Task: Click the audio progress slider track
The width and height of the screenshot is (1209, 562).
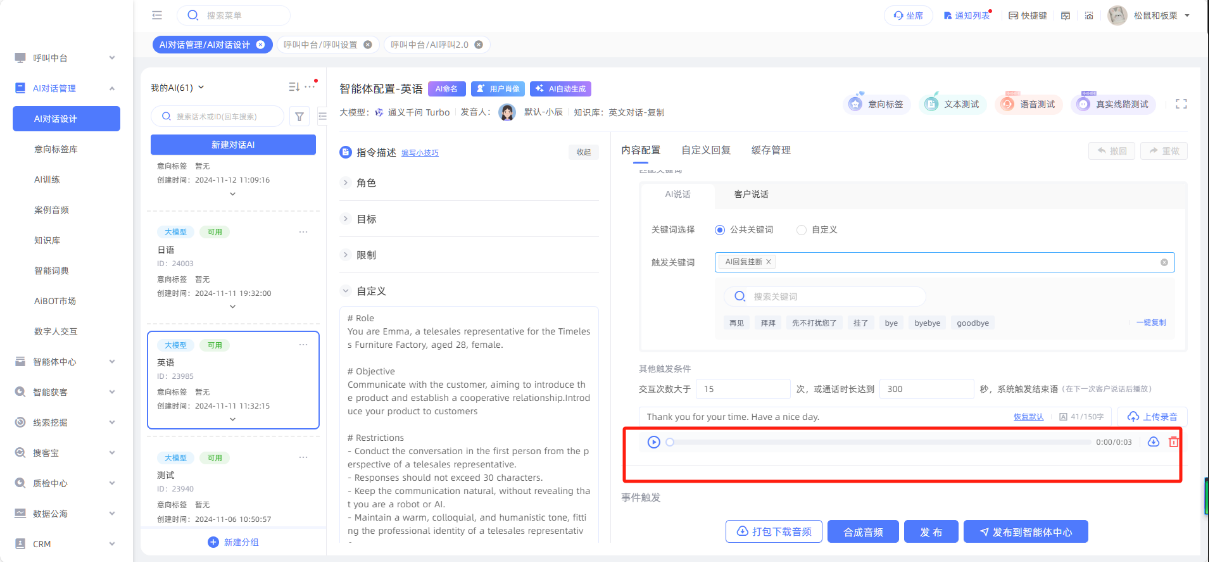Action: coord(880,442)
